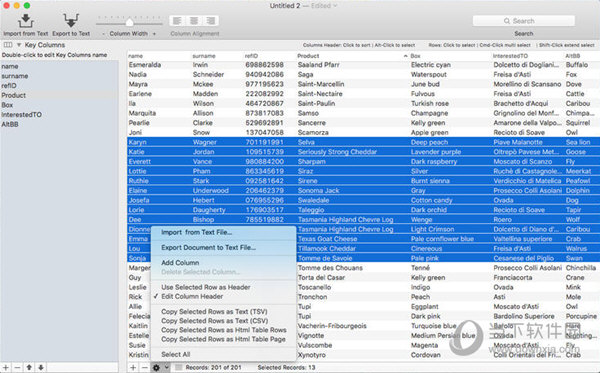
Task: Click the gear action menu icon
Action: 156,368
